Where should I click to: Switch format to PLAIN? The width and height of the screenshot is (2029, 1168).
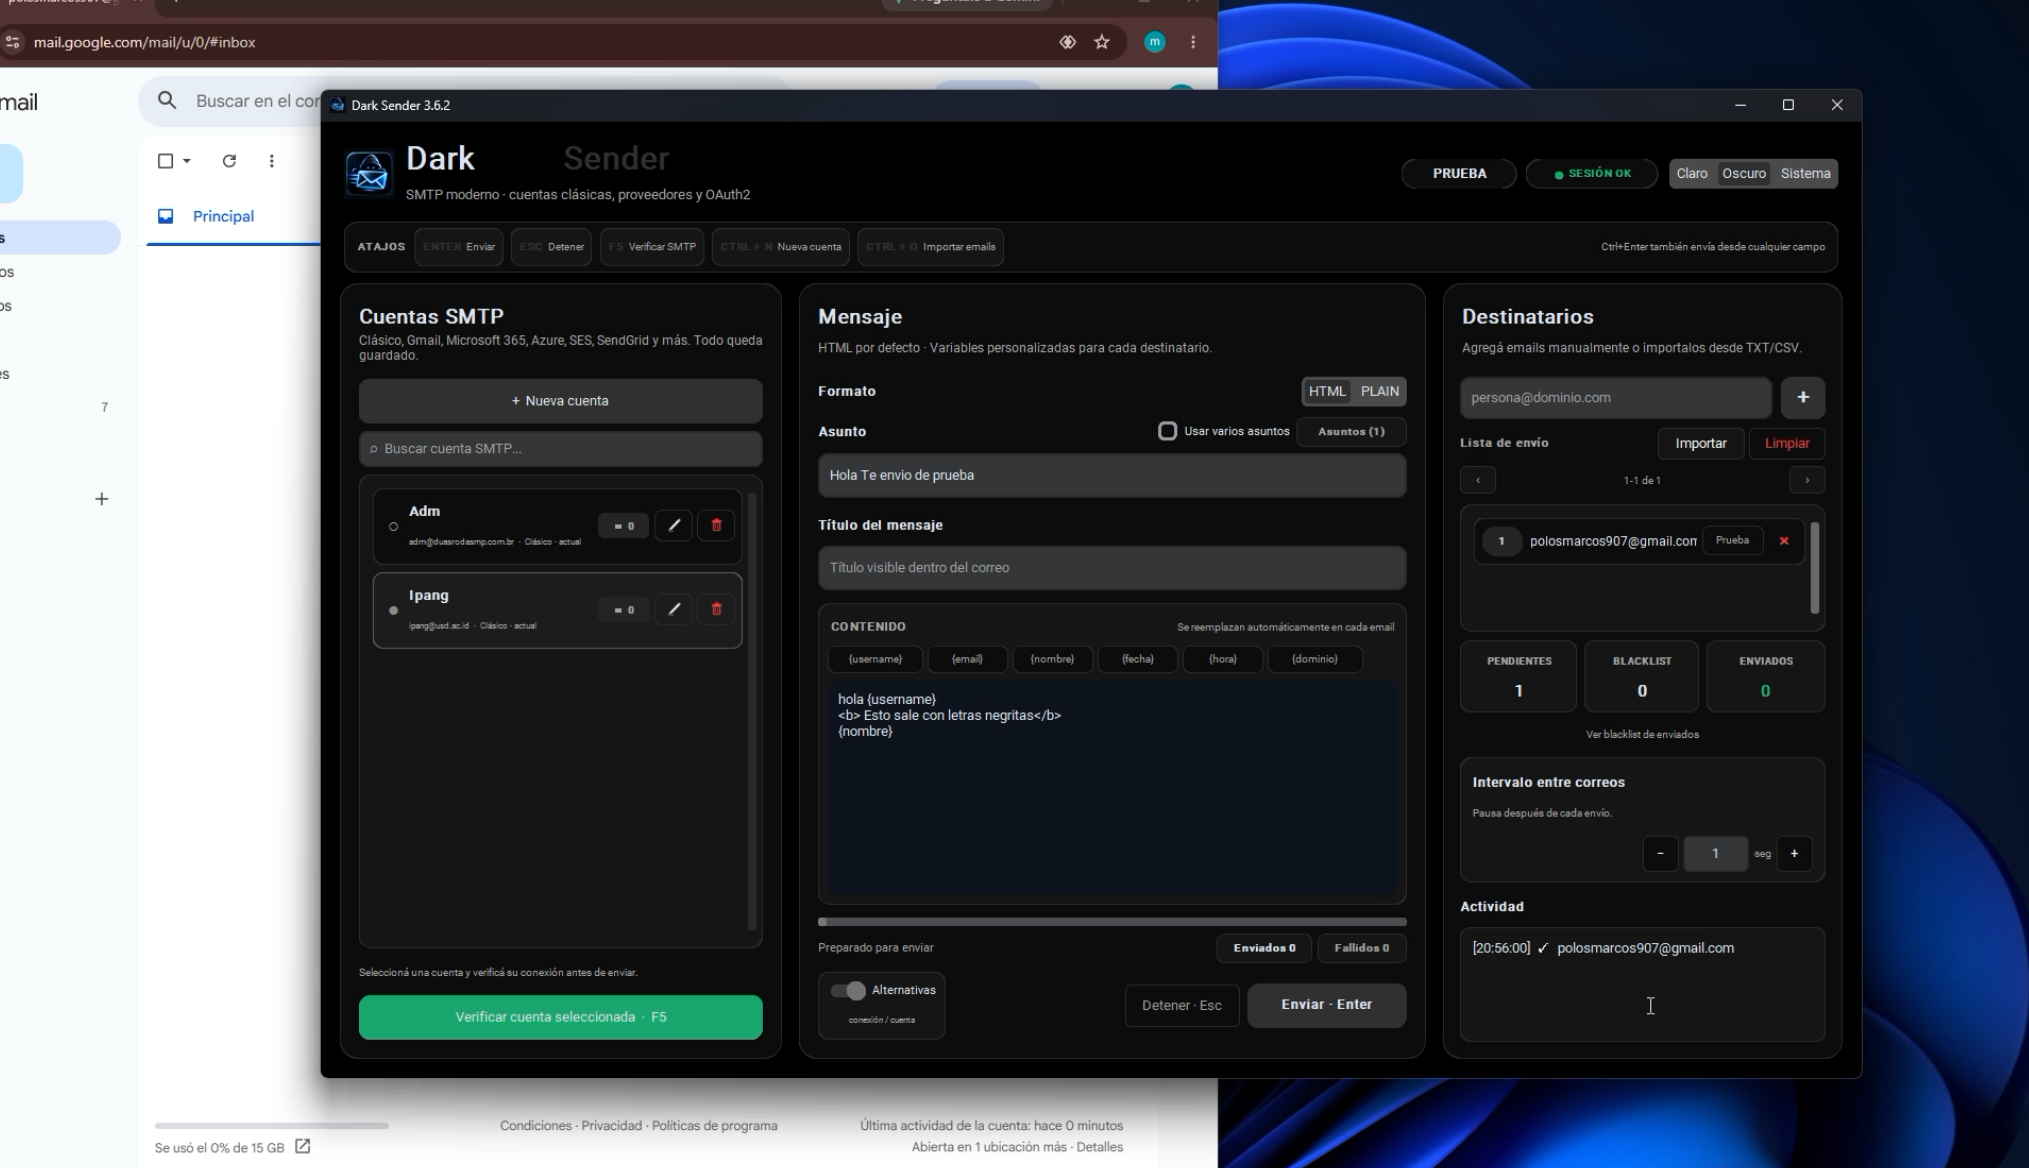coord(1379,391)
